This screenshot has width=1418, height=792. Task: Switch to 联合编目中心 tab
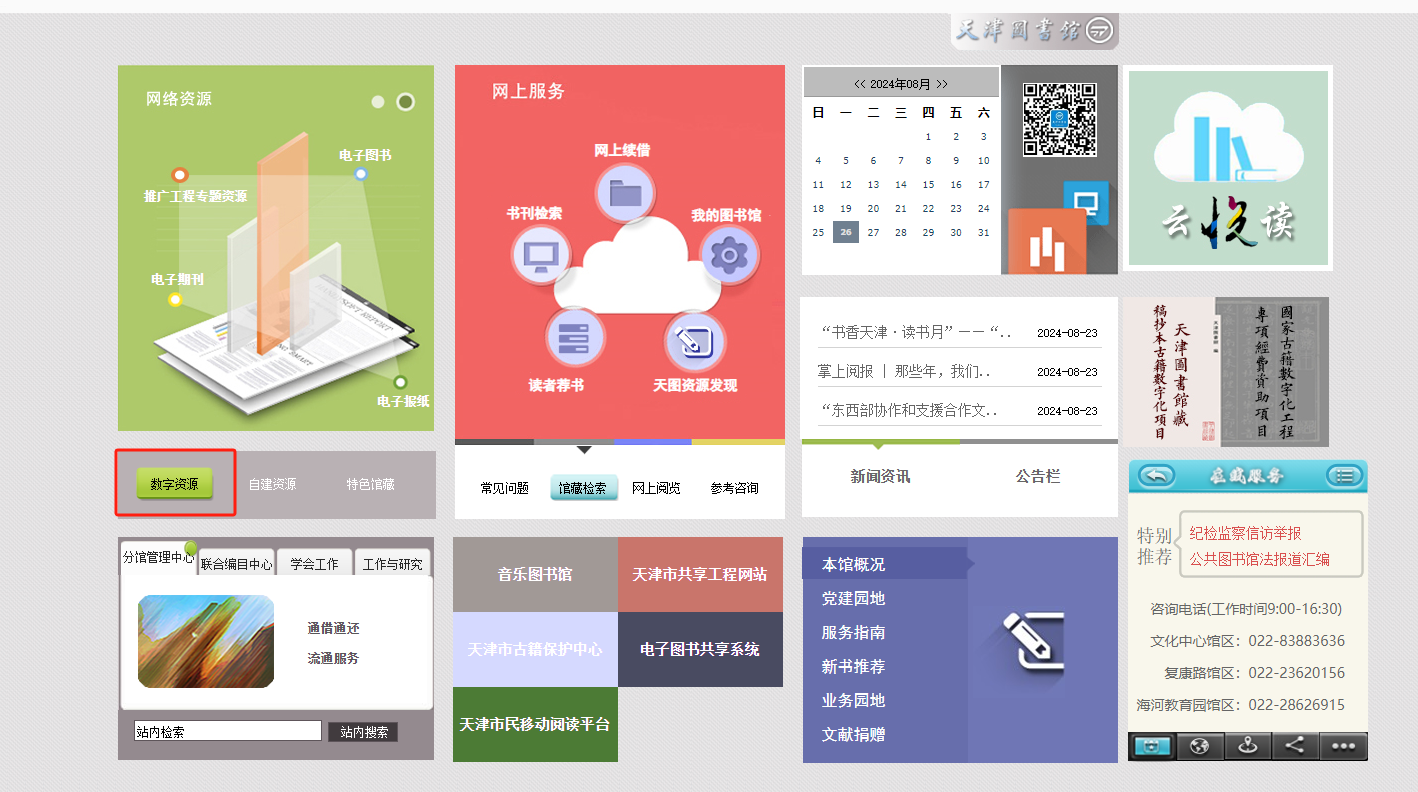236,564
